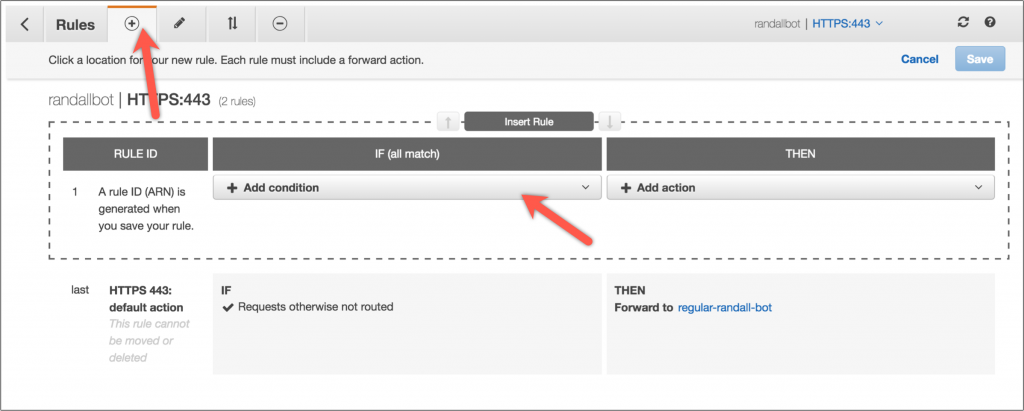This screenshot has height=411, width=1024.
Task: Select the Rules tab label
Action: [x=75, y=25]
